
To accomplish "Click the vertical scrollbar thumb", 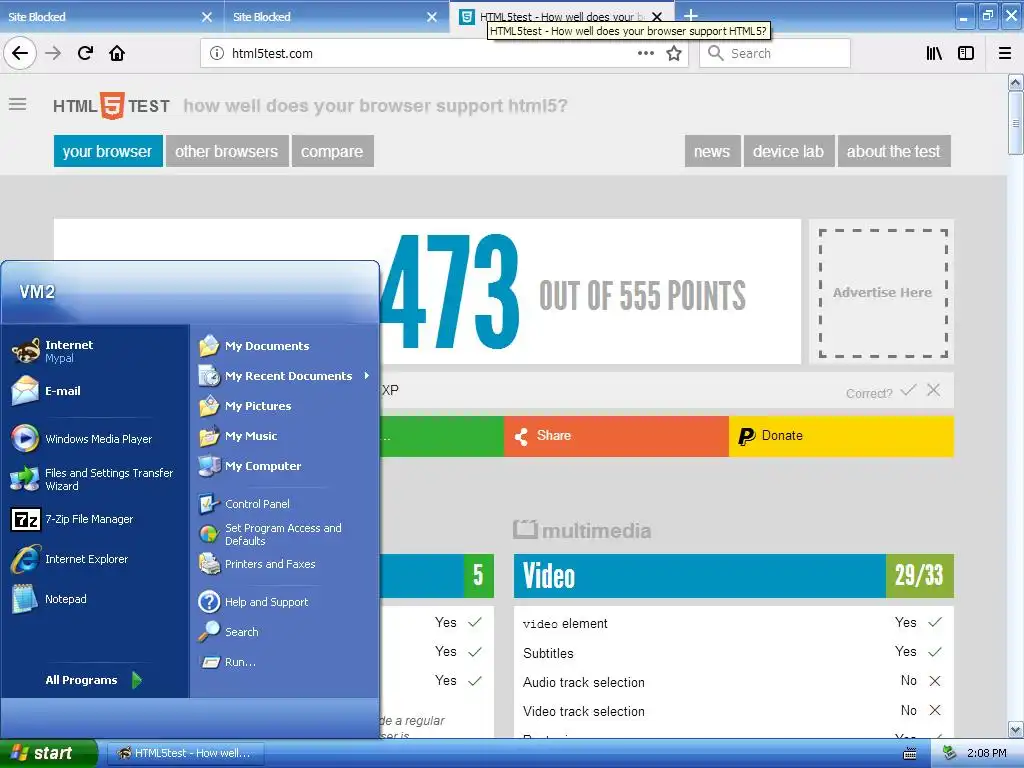I will tap(1015, 123).
